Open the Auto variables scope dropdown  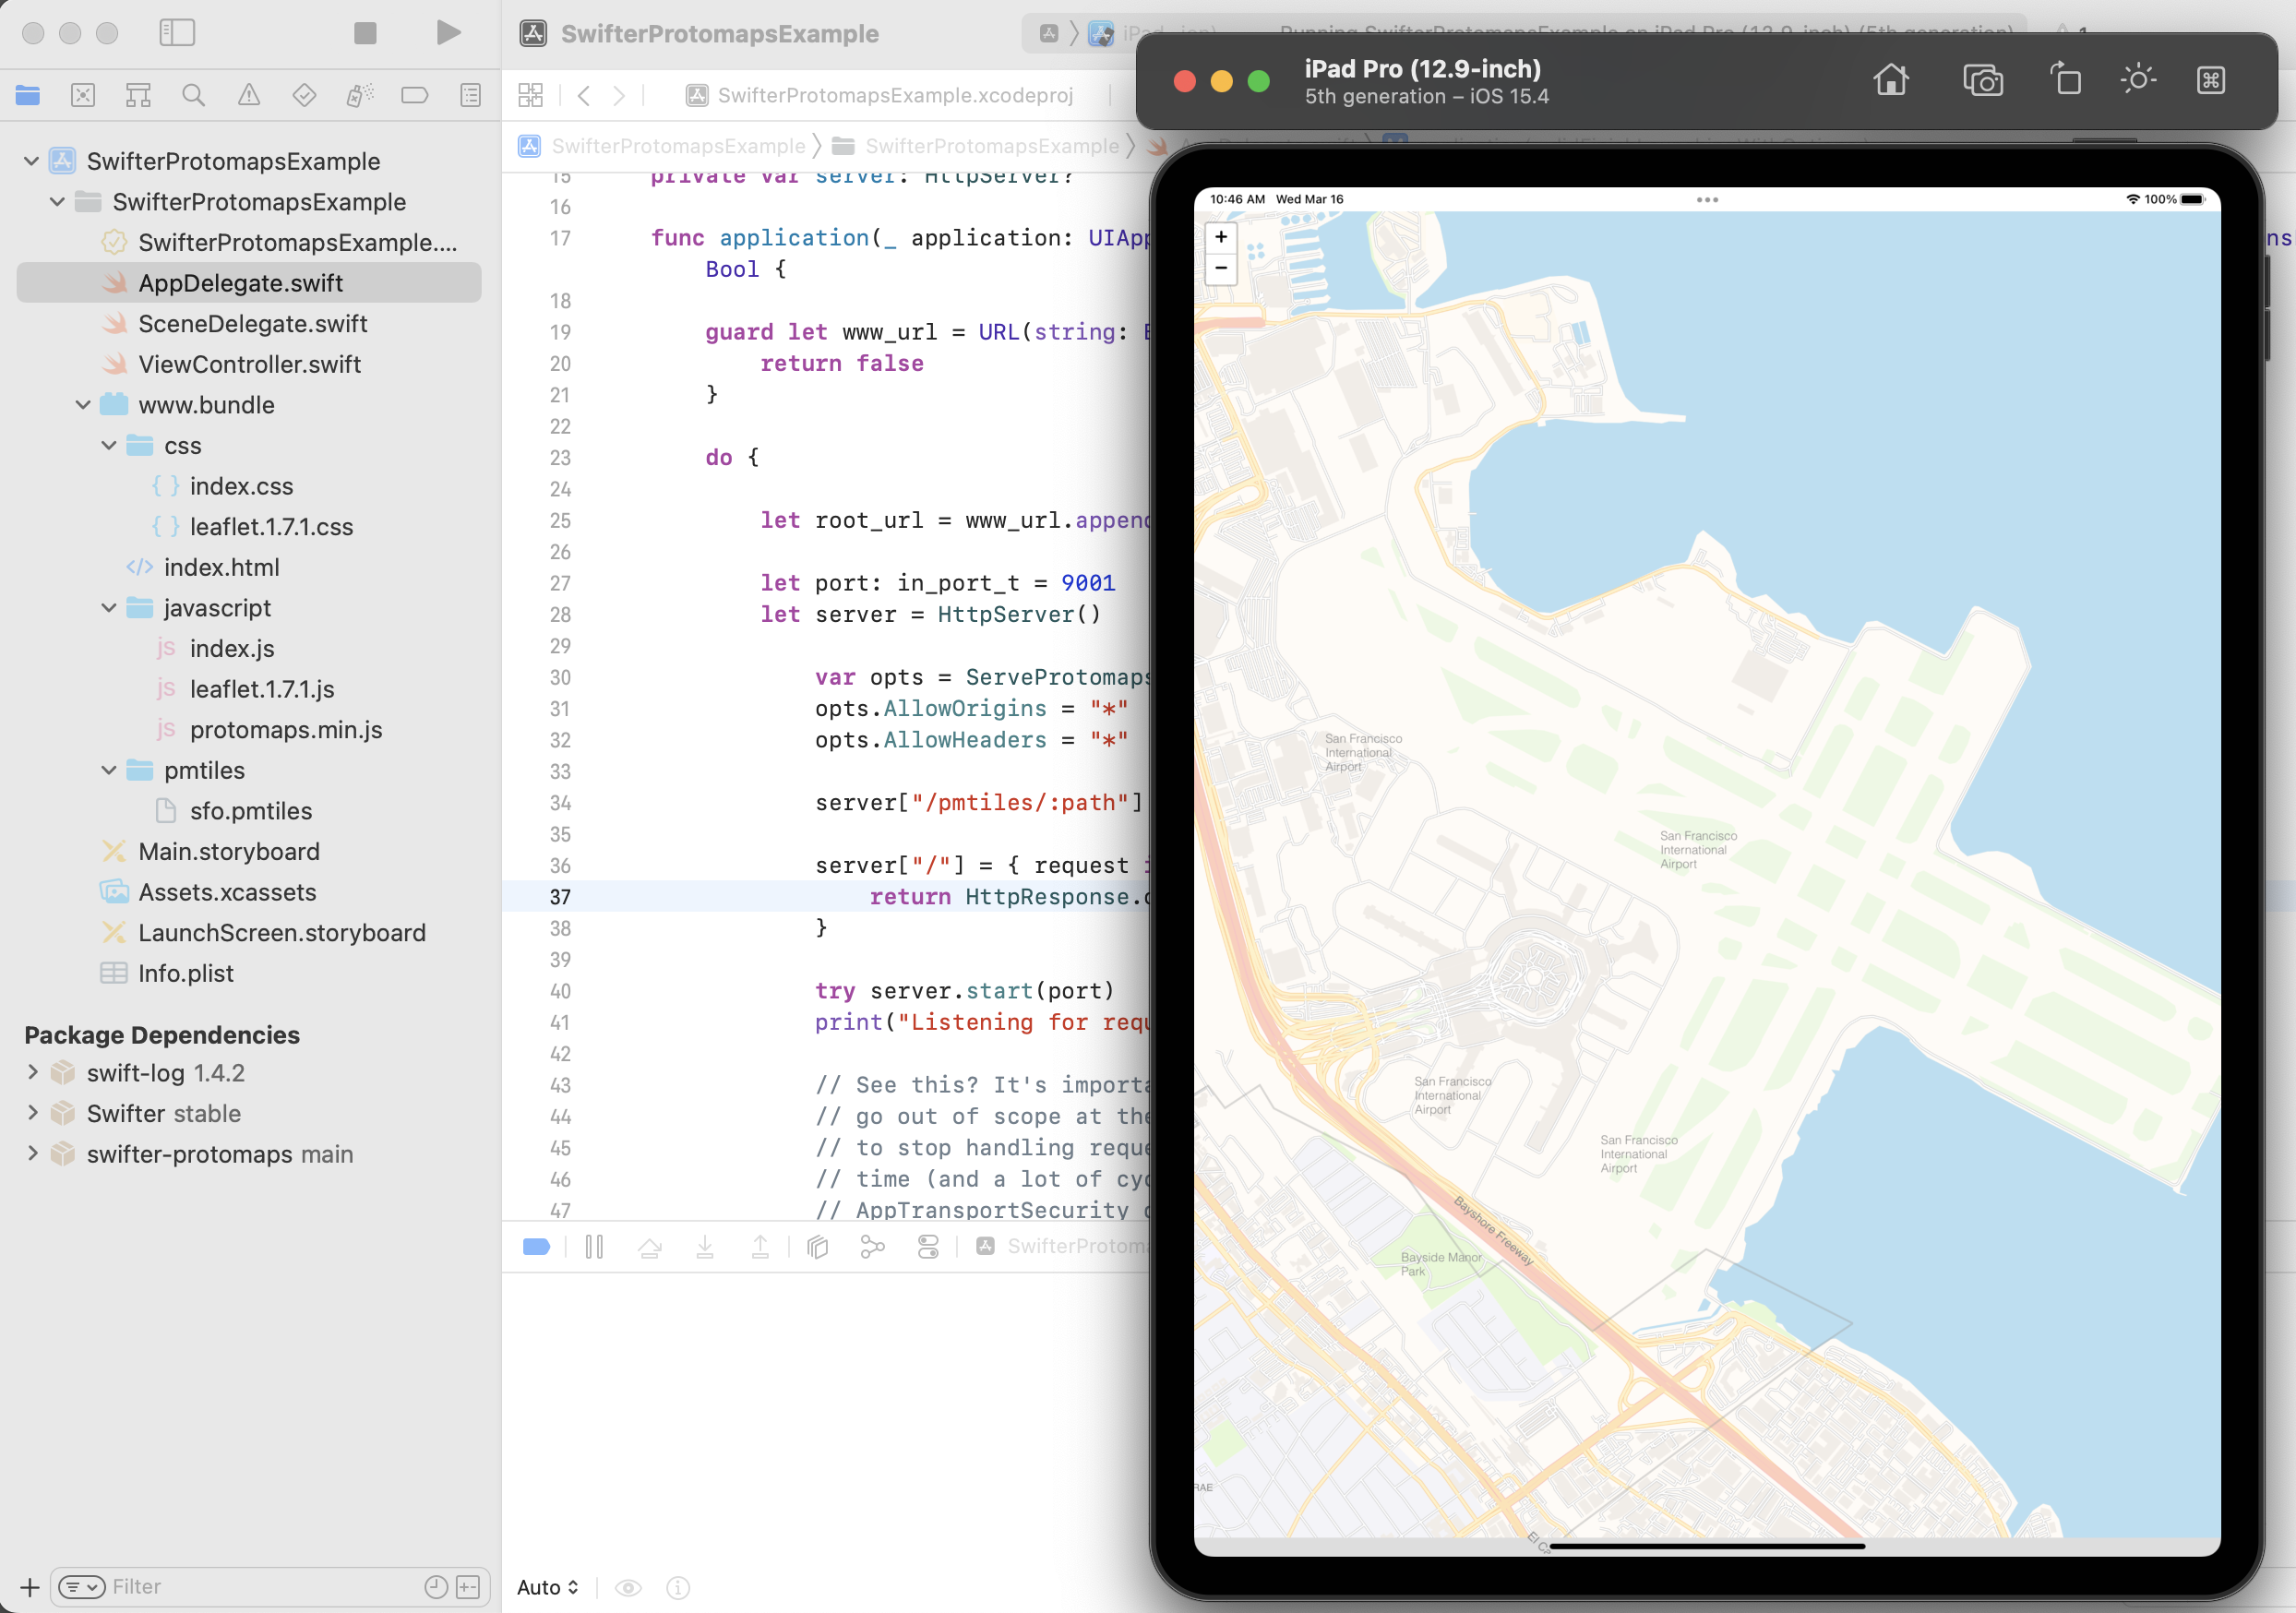click(547, 1587)
